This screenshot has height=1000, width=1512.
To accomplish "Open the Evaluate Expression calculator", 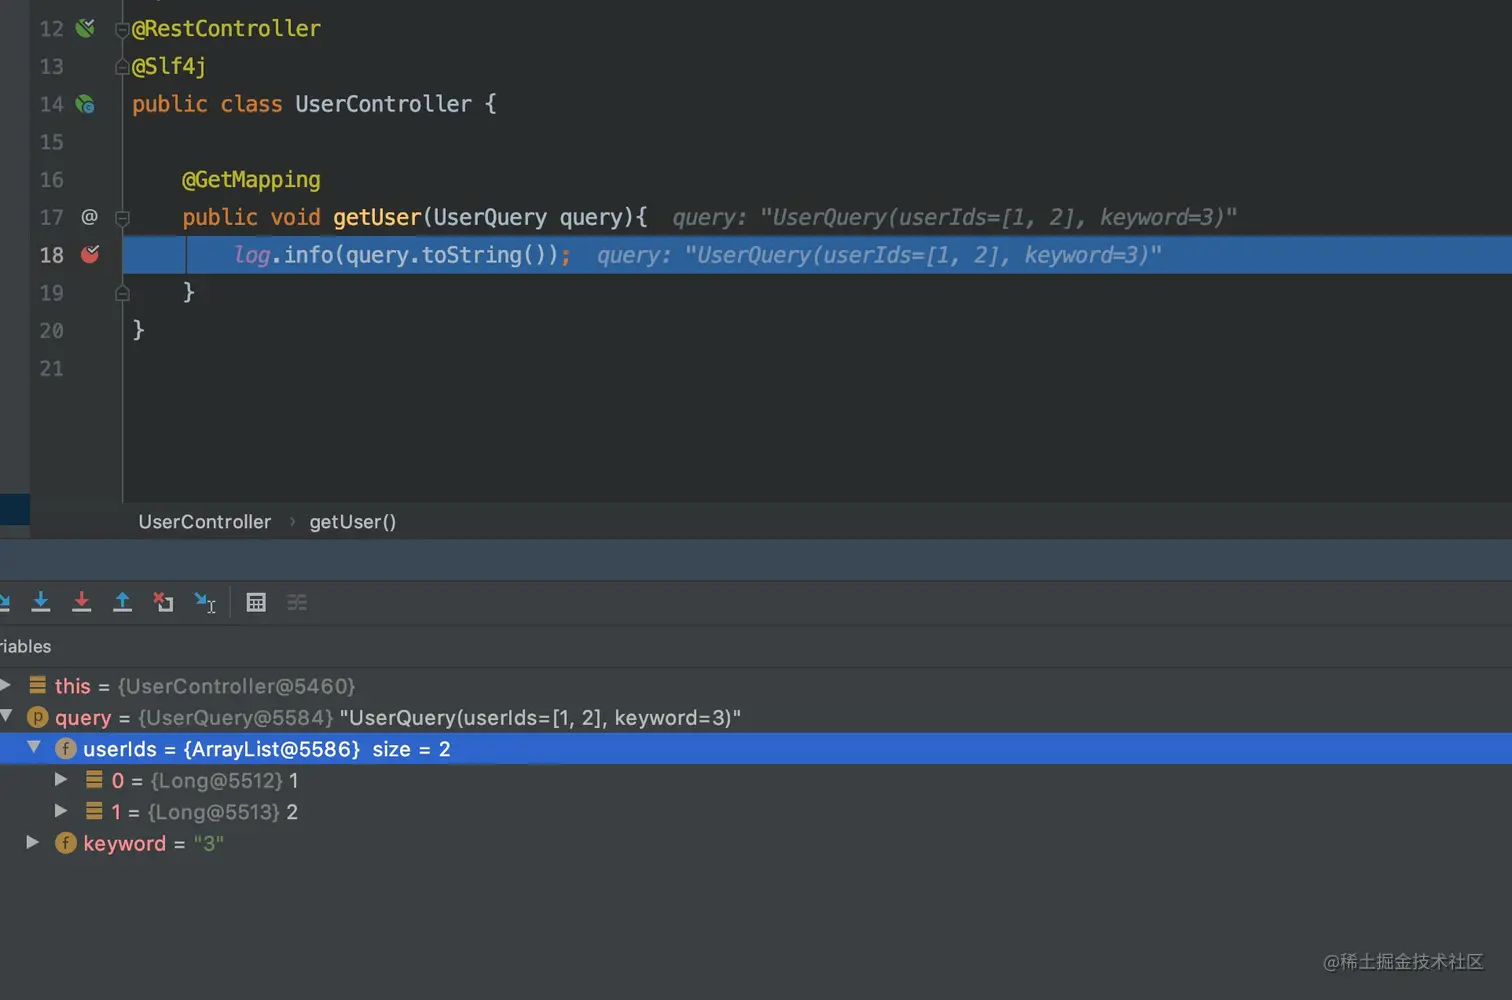I will click(256, 602).
